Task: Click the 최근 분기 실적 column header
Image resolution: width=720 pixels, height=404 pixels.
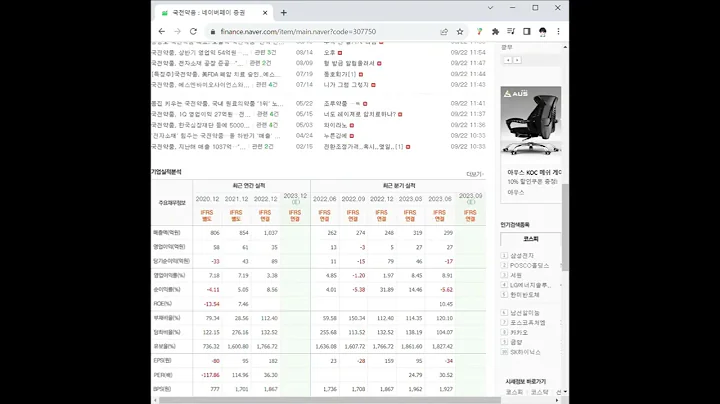Action: (399, 185)
